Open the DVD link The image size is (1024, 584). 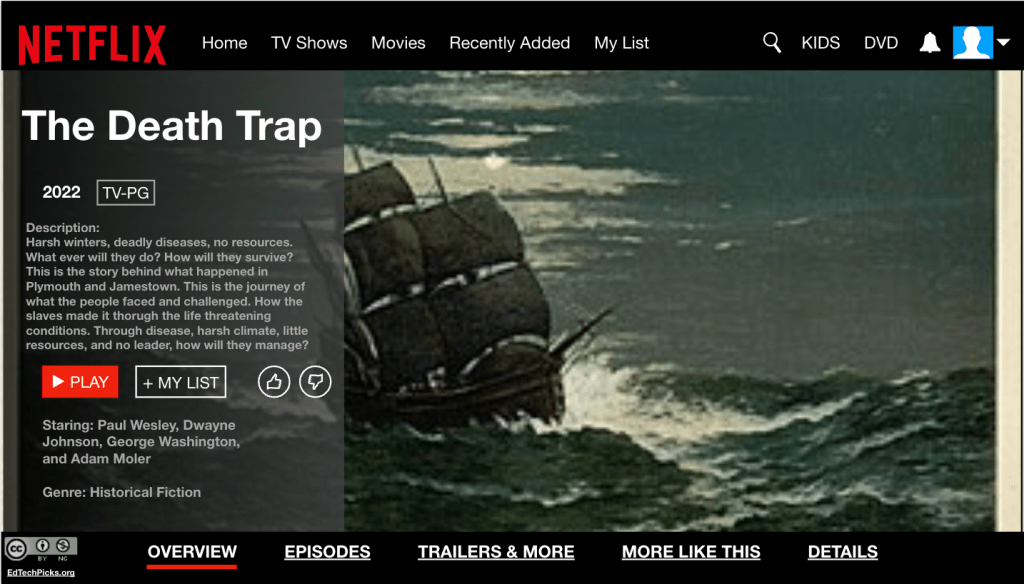[x=881, y=43]
